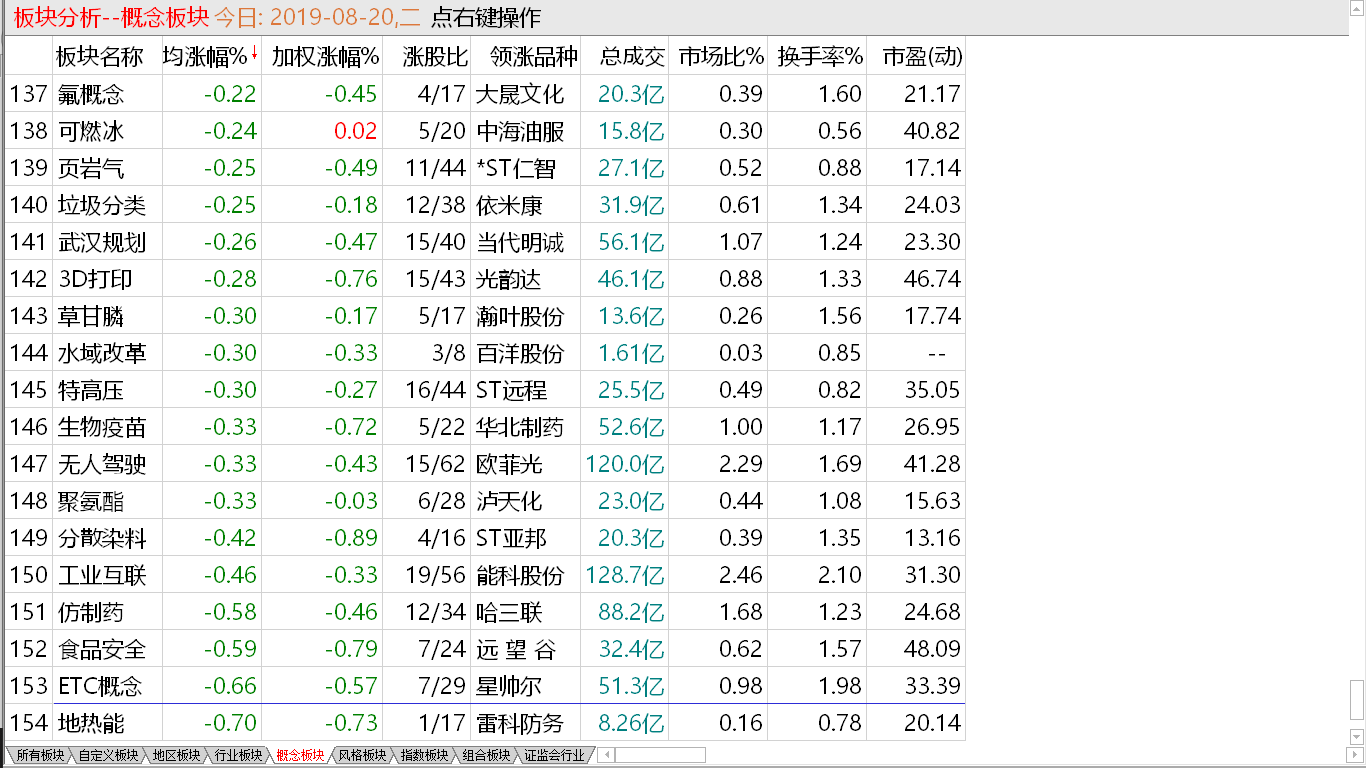
Task: Click leading stock 能科股份
Action: pos(520,575)
